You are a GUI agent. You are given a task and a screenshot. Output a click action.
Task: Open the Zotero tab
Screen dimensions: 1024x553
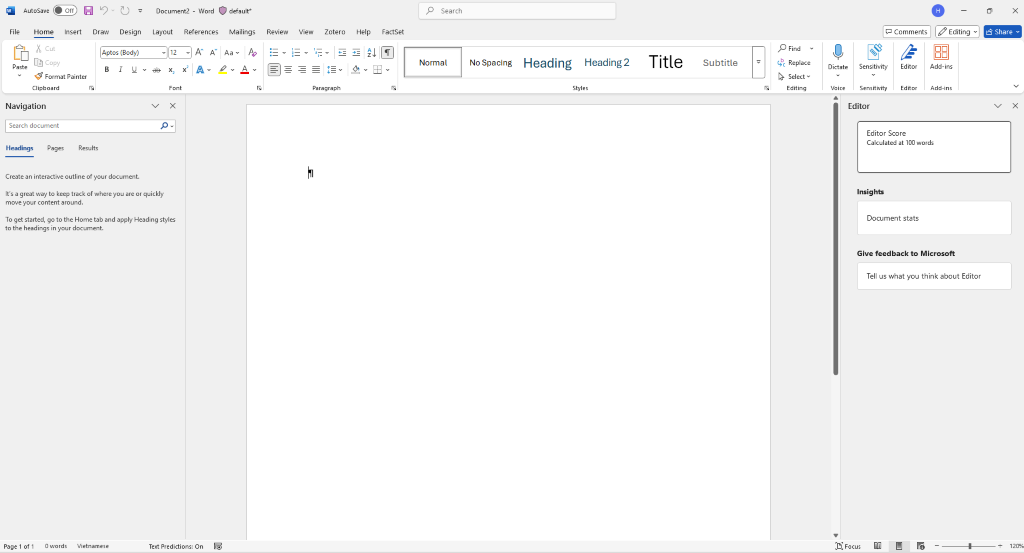point(334,31)
